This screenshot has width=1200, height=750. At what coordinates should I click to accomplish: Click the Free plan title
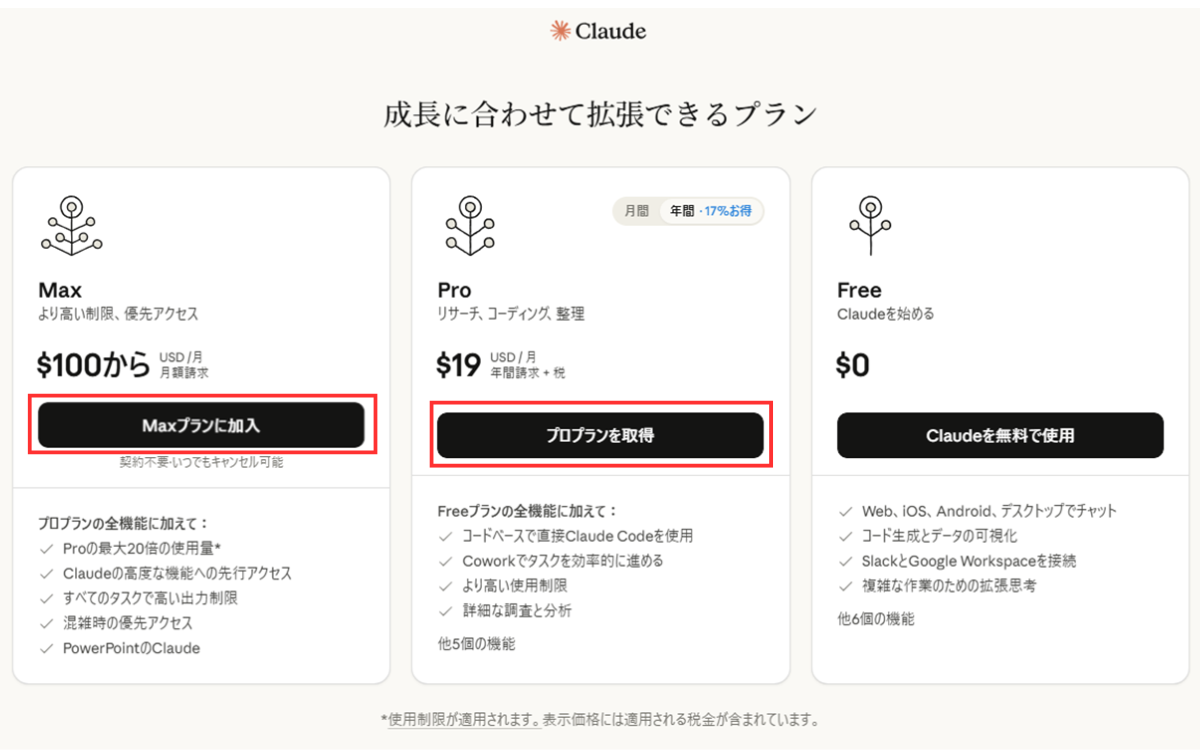859,290
